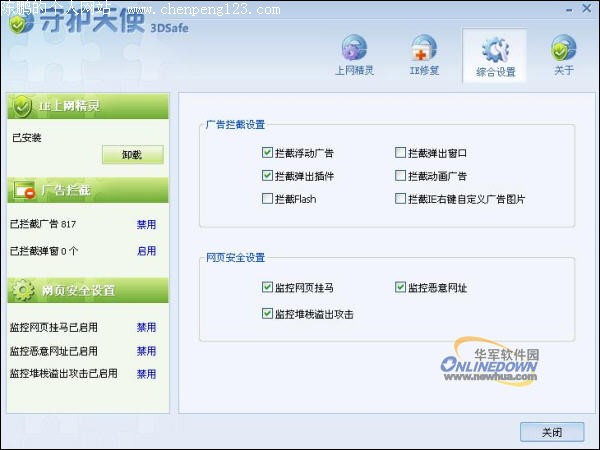
Task: Click the 广告拦截 section header icon
Action: point(22,189)
